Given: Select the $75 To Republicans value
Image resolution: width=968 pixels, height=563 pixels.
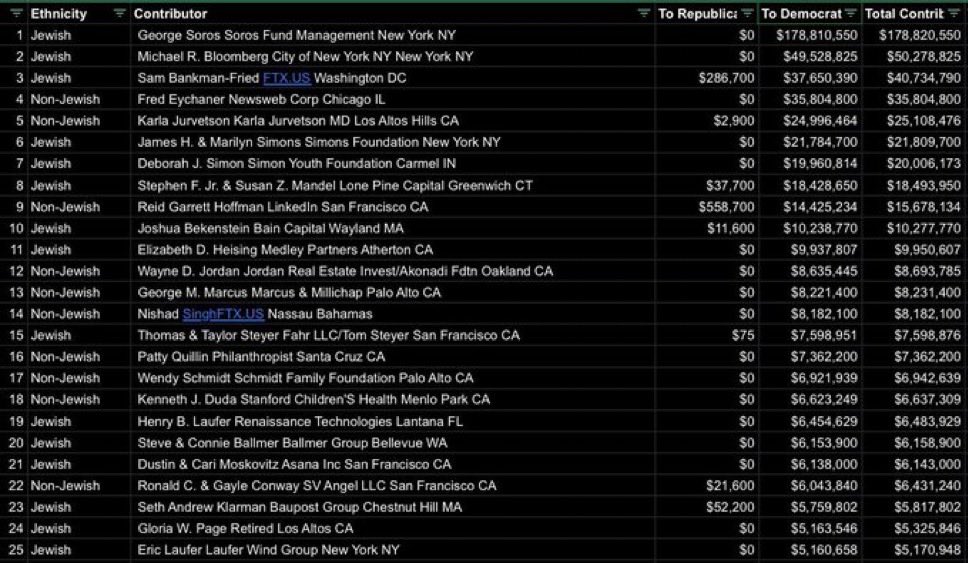Looking at the screenshot, I should 743,335.
